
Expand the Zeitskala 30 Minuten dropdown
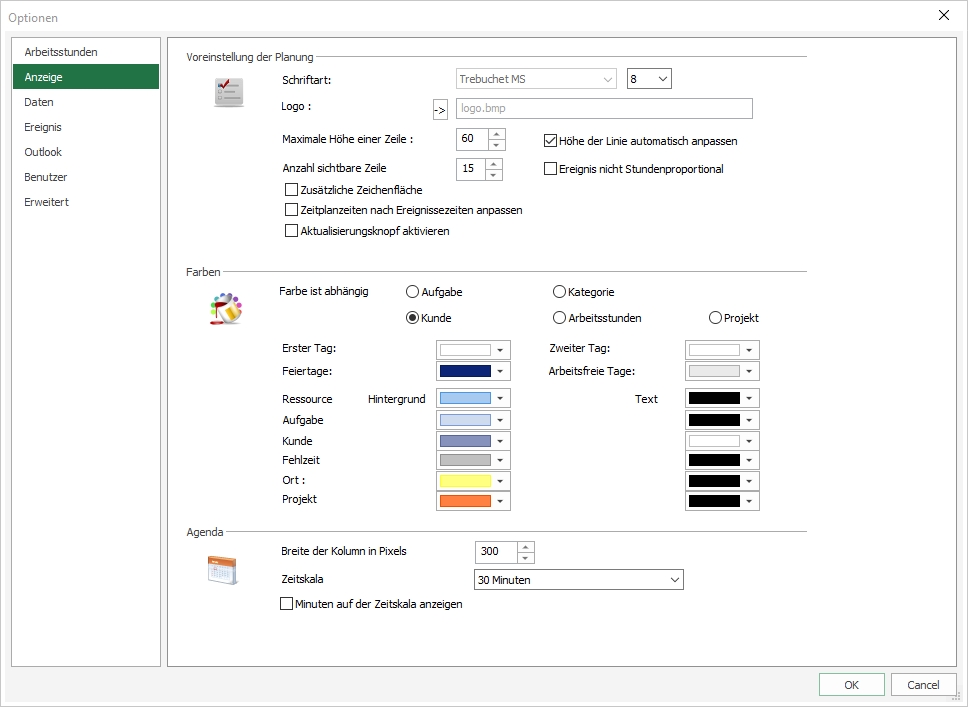tap(673, 580)
